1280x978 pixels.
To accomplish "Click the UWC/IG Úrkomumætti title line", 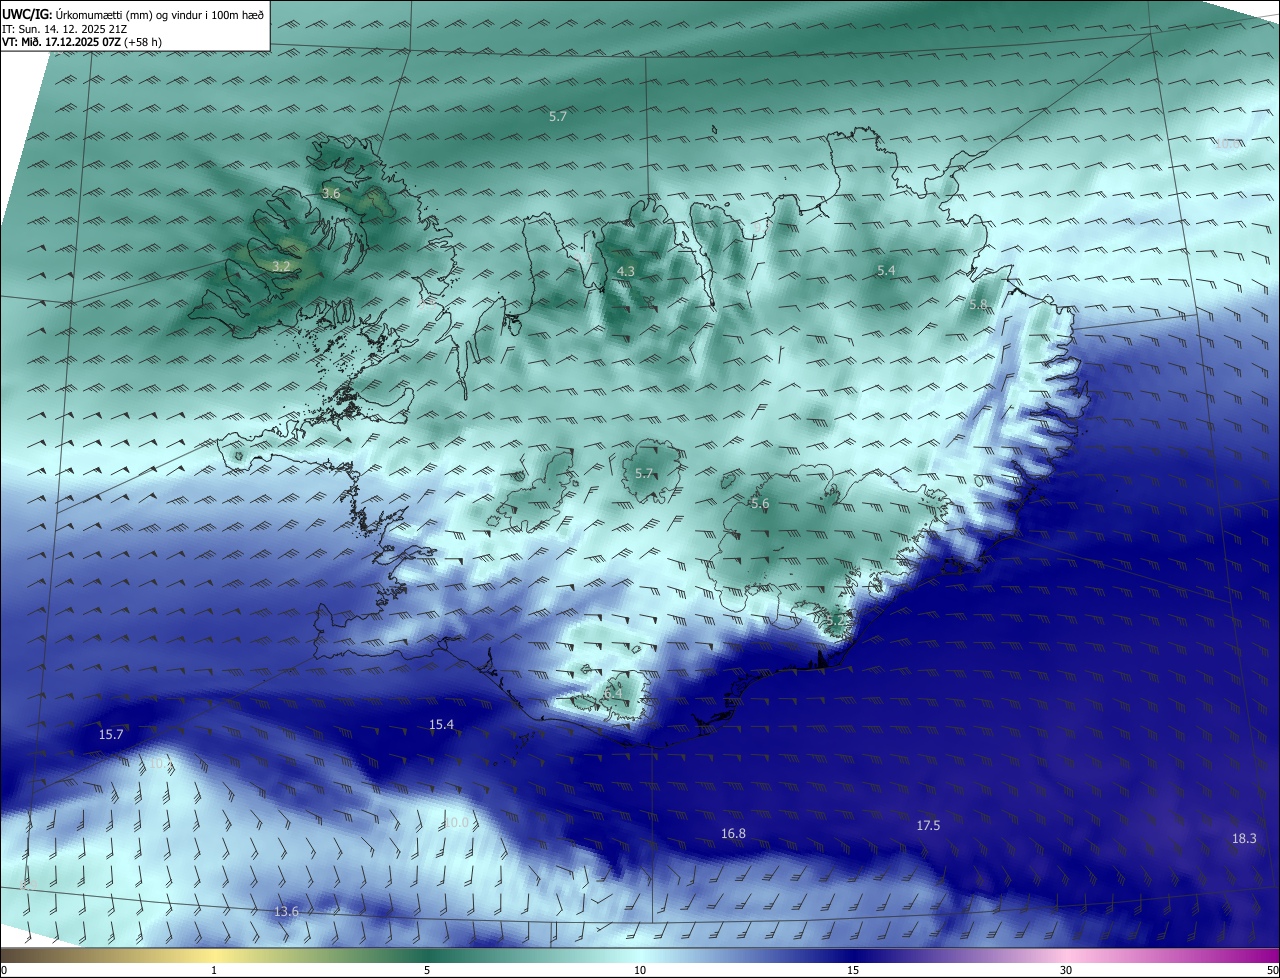I will coord(134,14).
